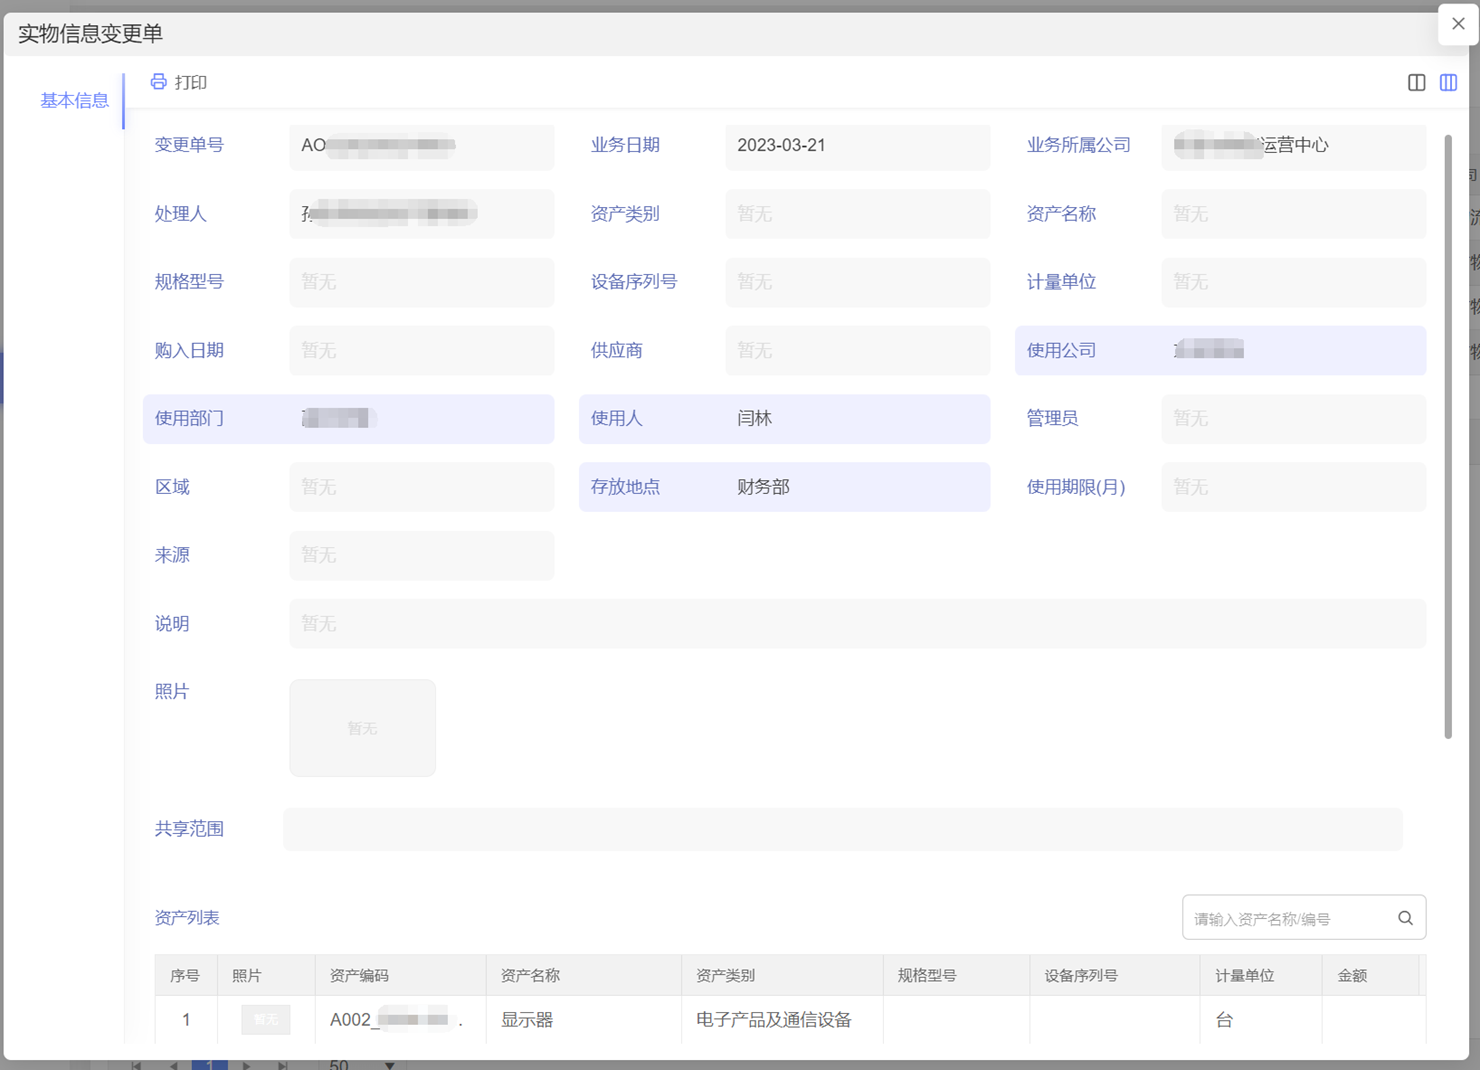
Task: Close the 实物信息变更单 dialog
Action: point(1458,24)
